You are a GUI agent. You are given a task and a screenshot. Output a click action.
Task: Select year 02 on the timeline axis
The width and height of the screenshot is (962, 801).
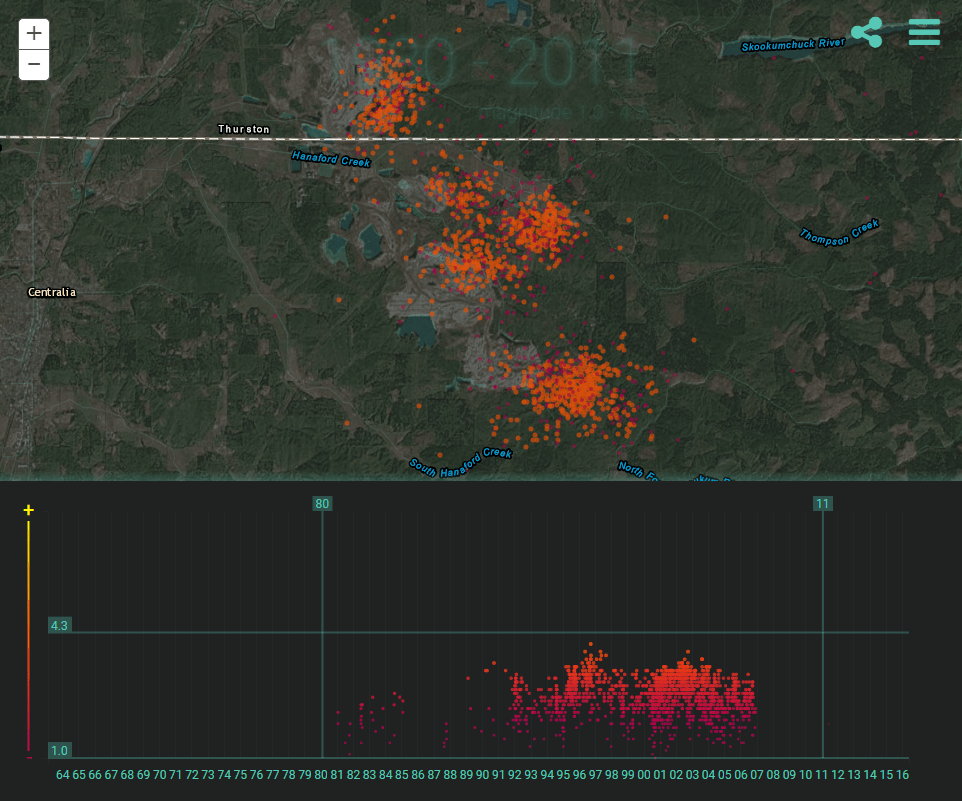[676, 775]
